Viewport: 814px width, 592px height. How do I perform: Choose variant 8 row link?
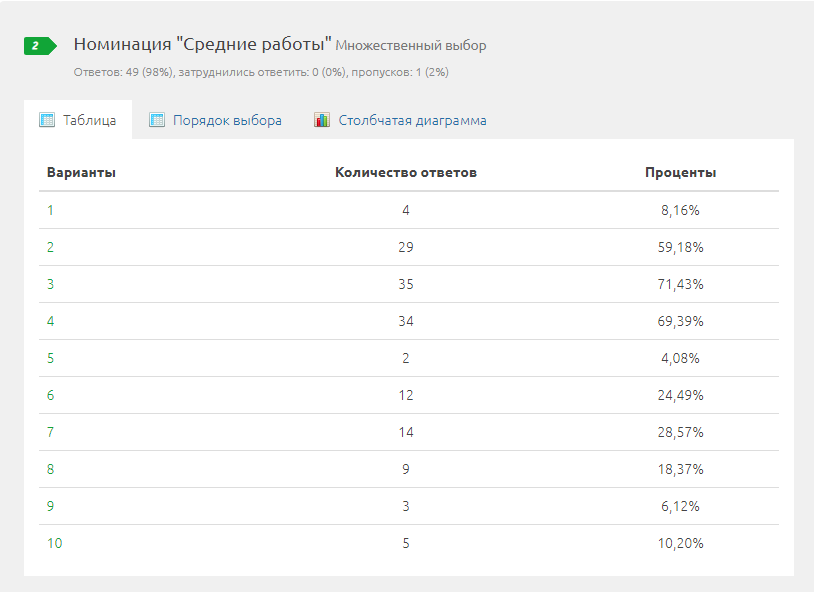[x=51, y=469]
